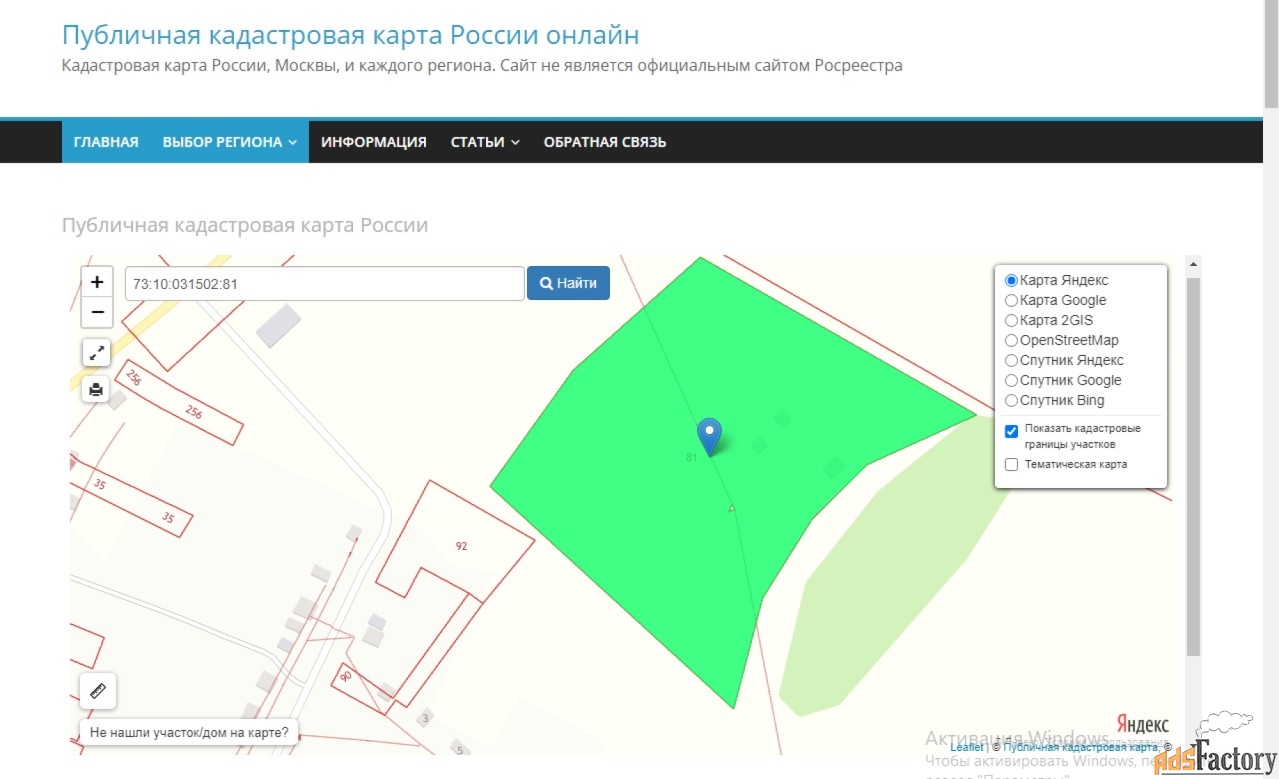
Task: Open the Статьи dropdown menu
Action: pyautogui.click(x=484, y=142)
